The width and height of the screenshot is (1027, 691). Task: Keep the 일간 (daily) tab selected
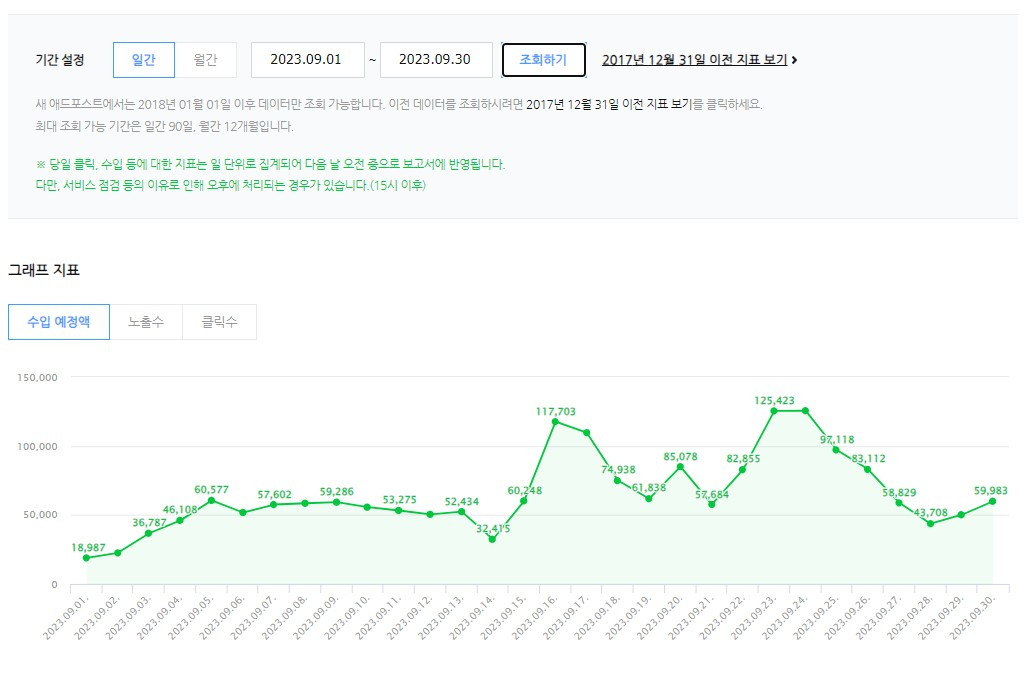click(143, 59)
